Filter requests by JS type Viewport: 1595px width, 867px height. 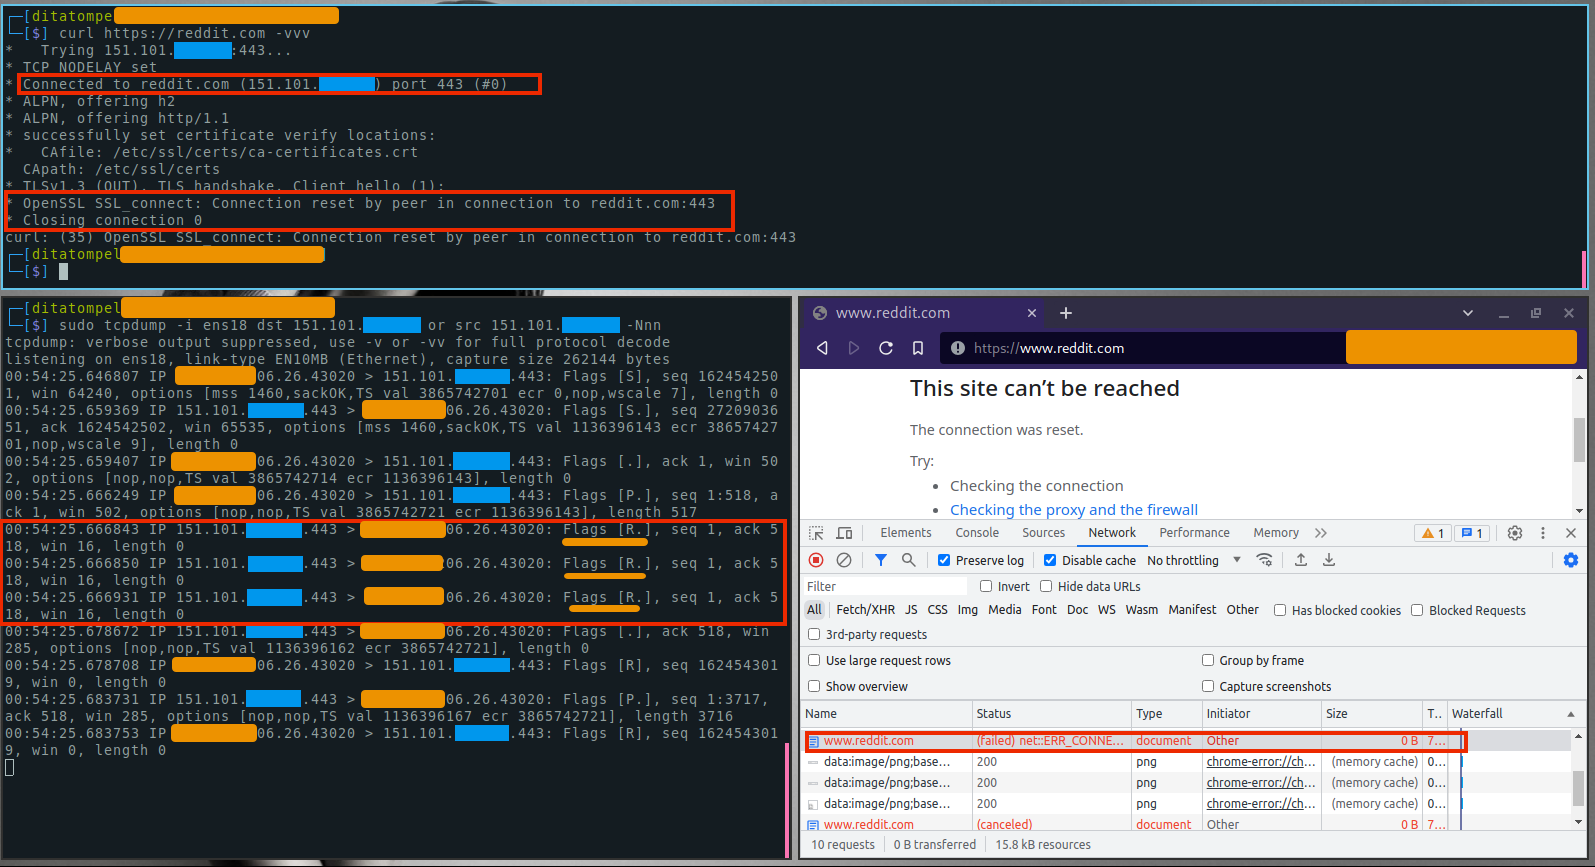[x=911, y=610]
